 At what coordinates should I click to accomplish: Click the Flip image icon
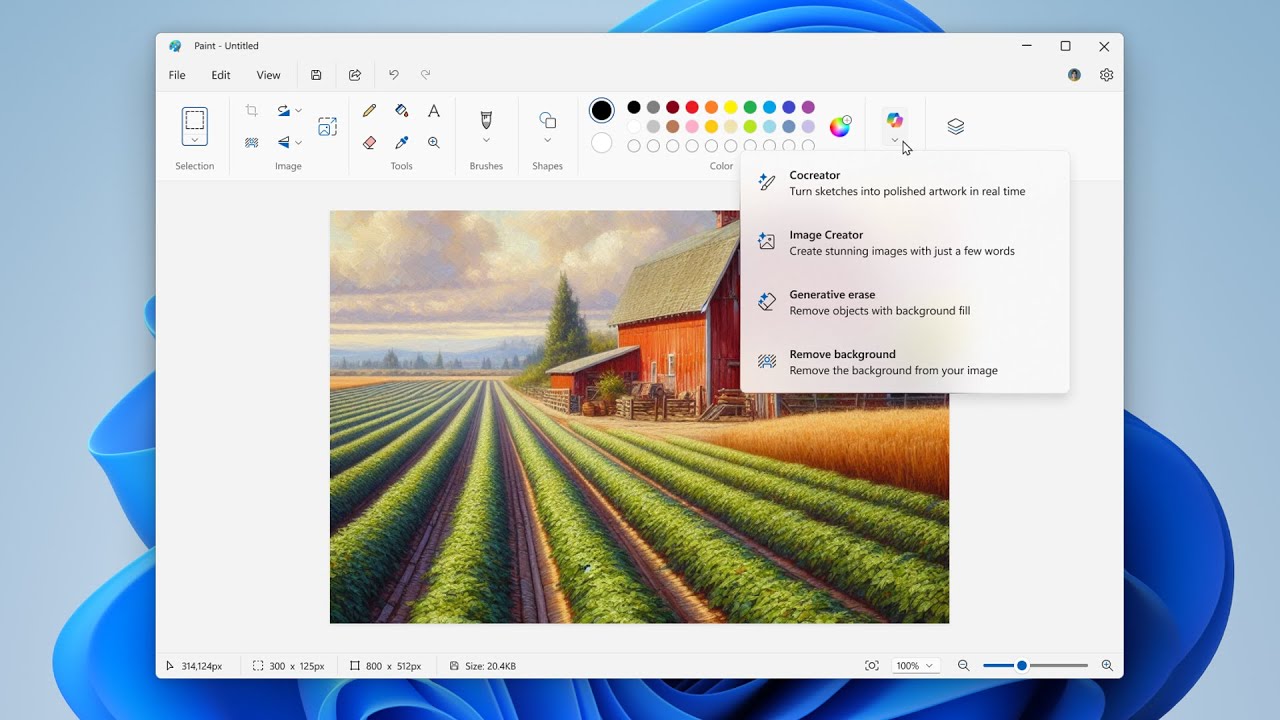[x=284, y=142]
